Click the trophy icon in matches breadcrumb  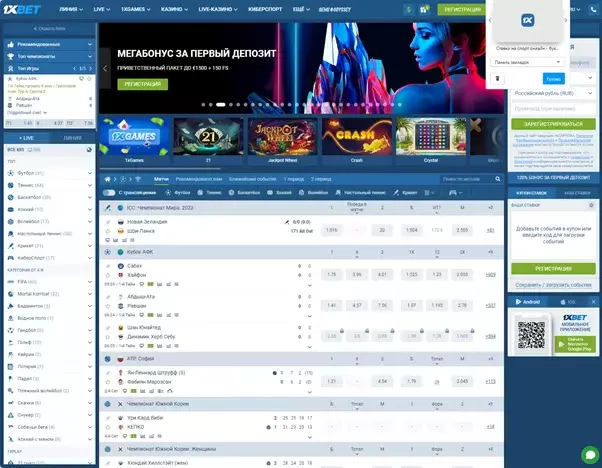138,179
